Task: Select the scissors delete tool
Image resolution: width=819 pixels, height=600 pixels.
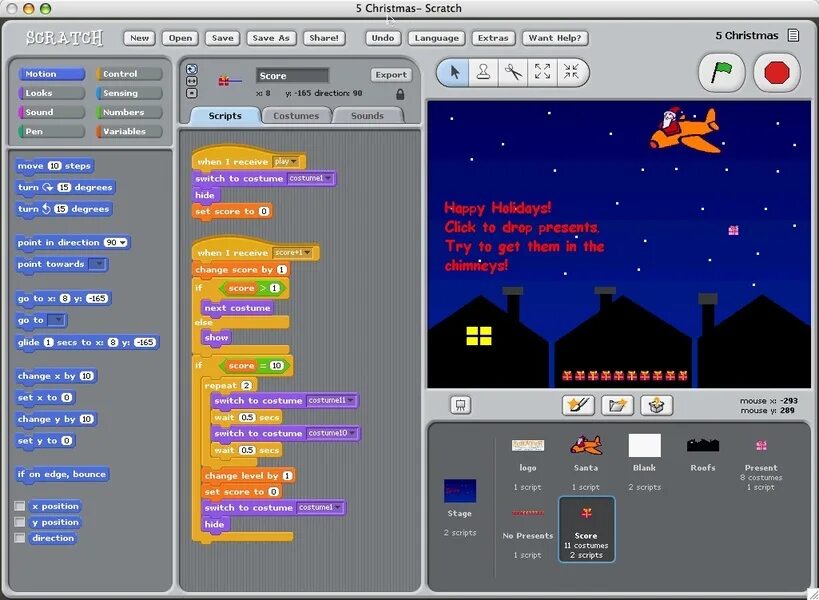Action: coord(513,72)
